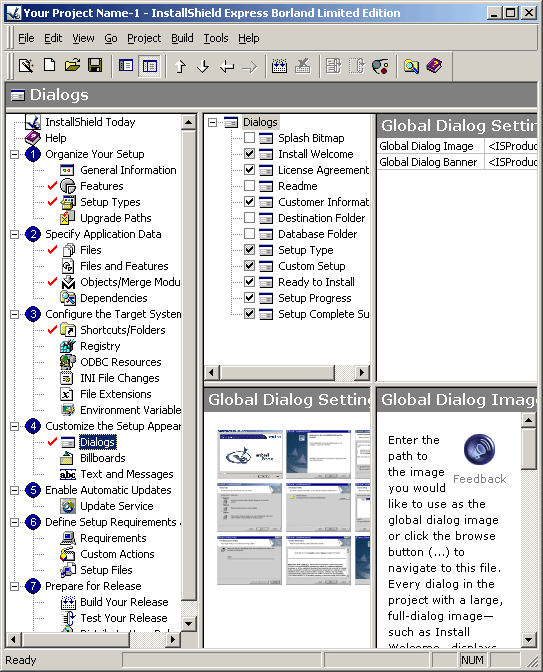
Task: Click the Feedback link text
Action: (480, 479)
